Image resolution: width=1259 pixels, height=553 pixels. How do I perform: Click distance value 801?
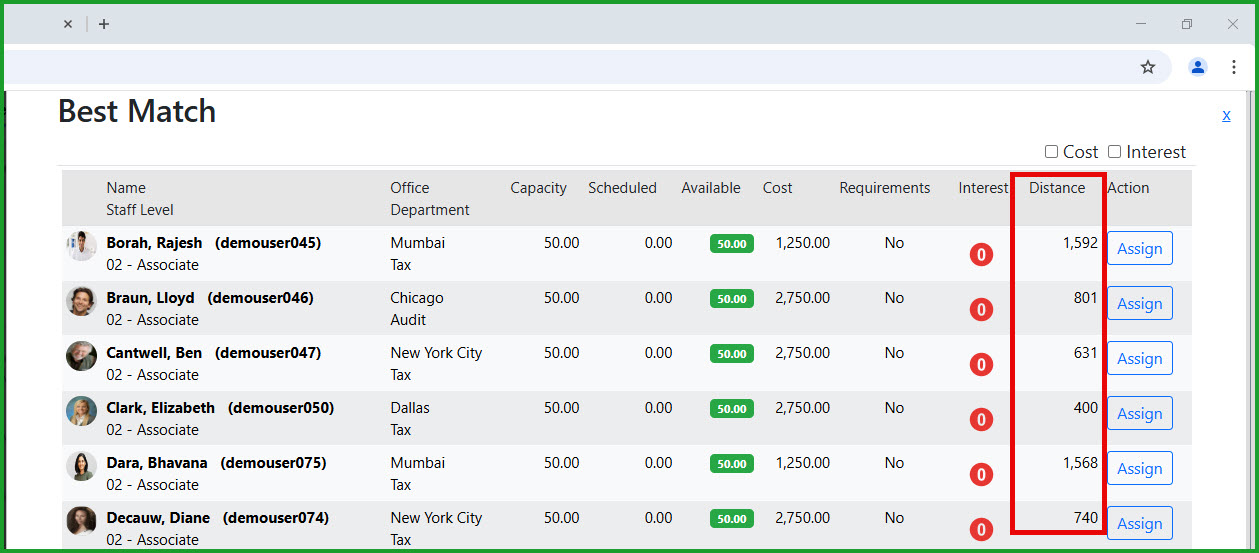pos(1086,298)
